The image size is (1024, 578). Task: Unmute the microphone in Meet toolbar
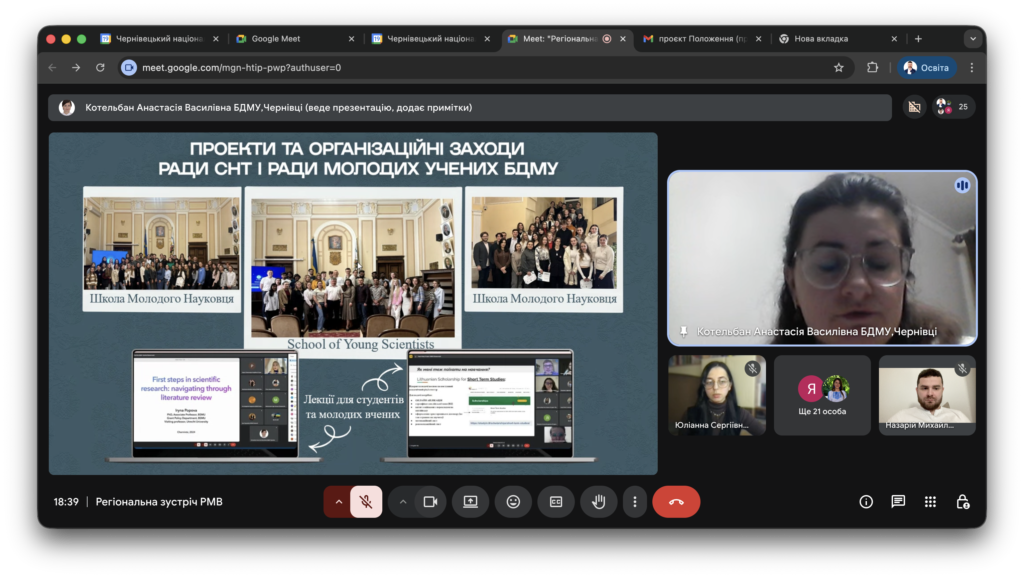click(x=366, y=502)
